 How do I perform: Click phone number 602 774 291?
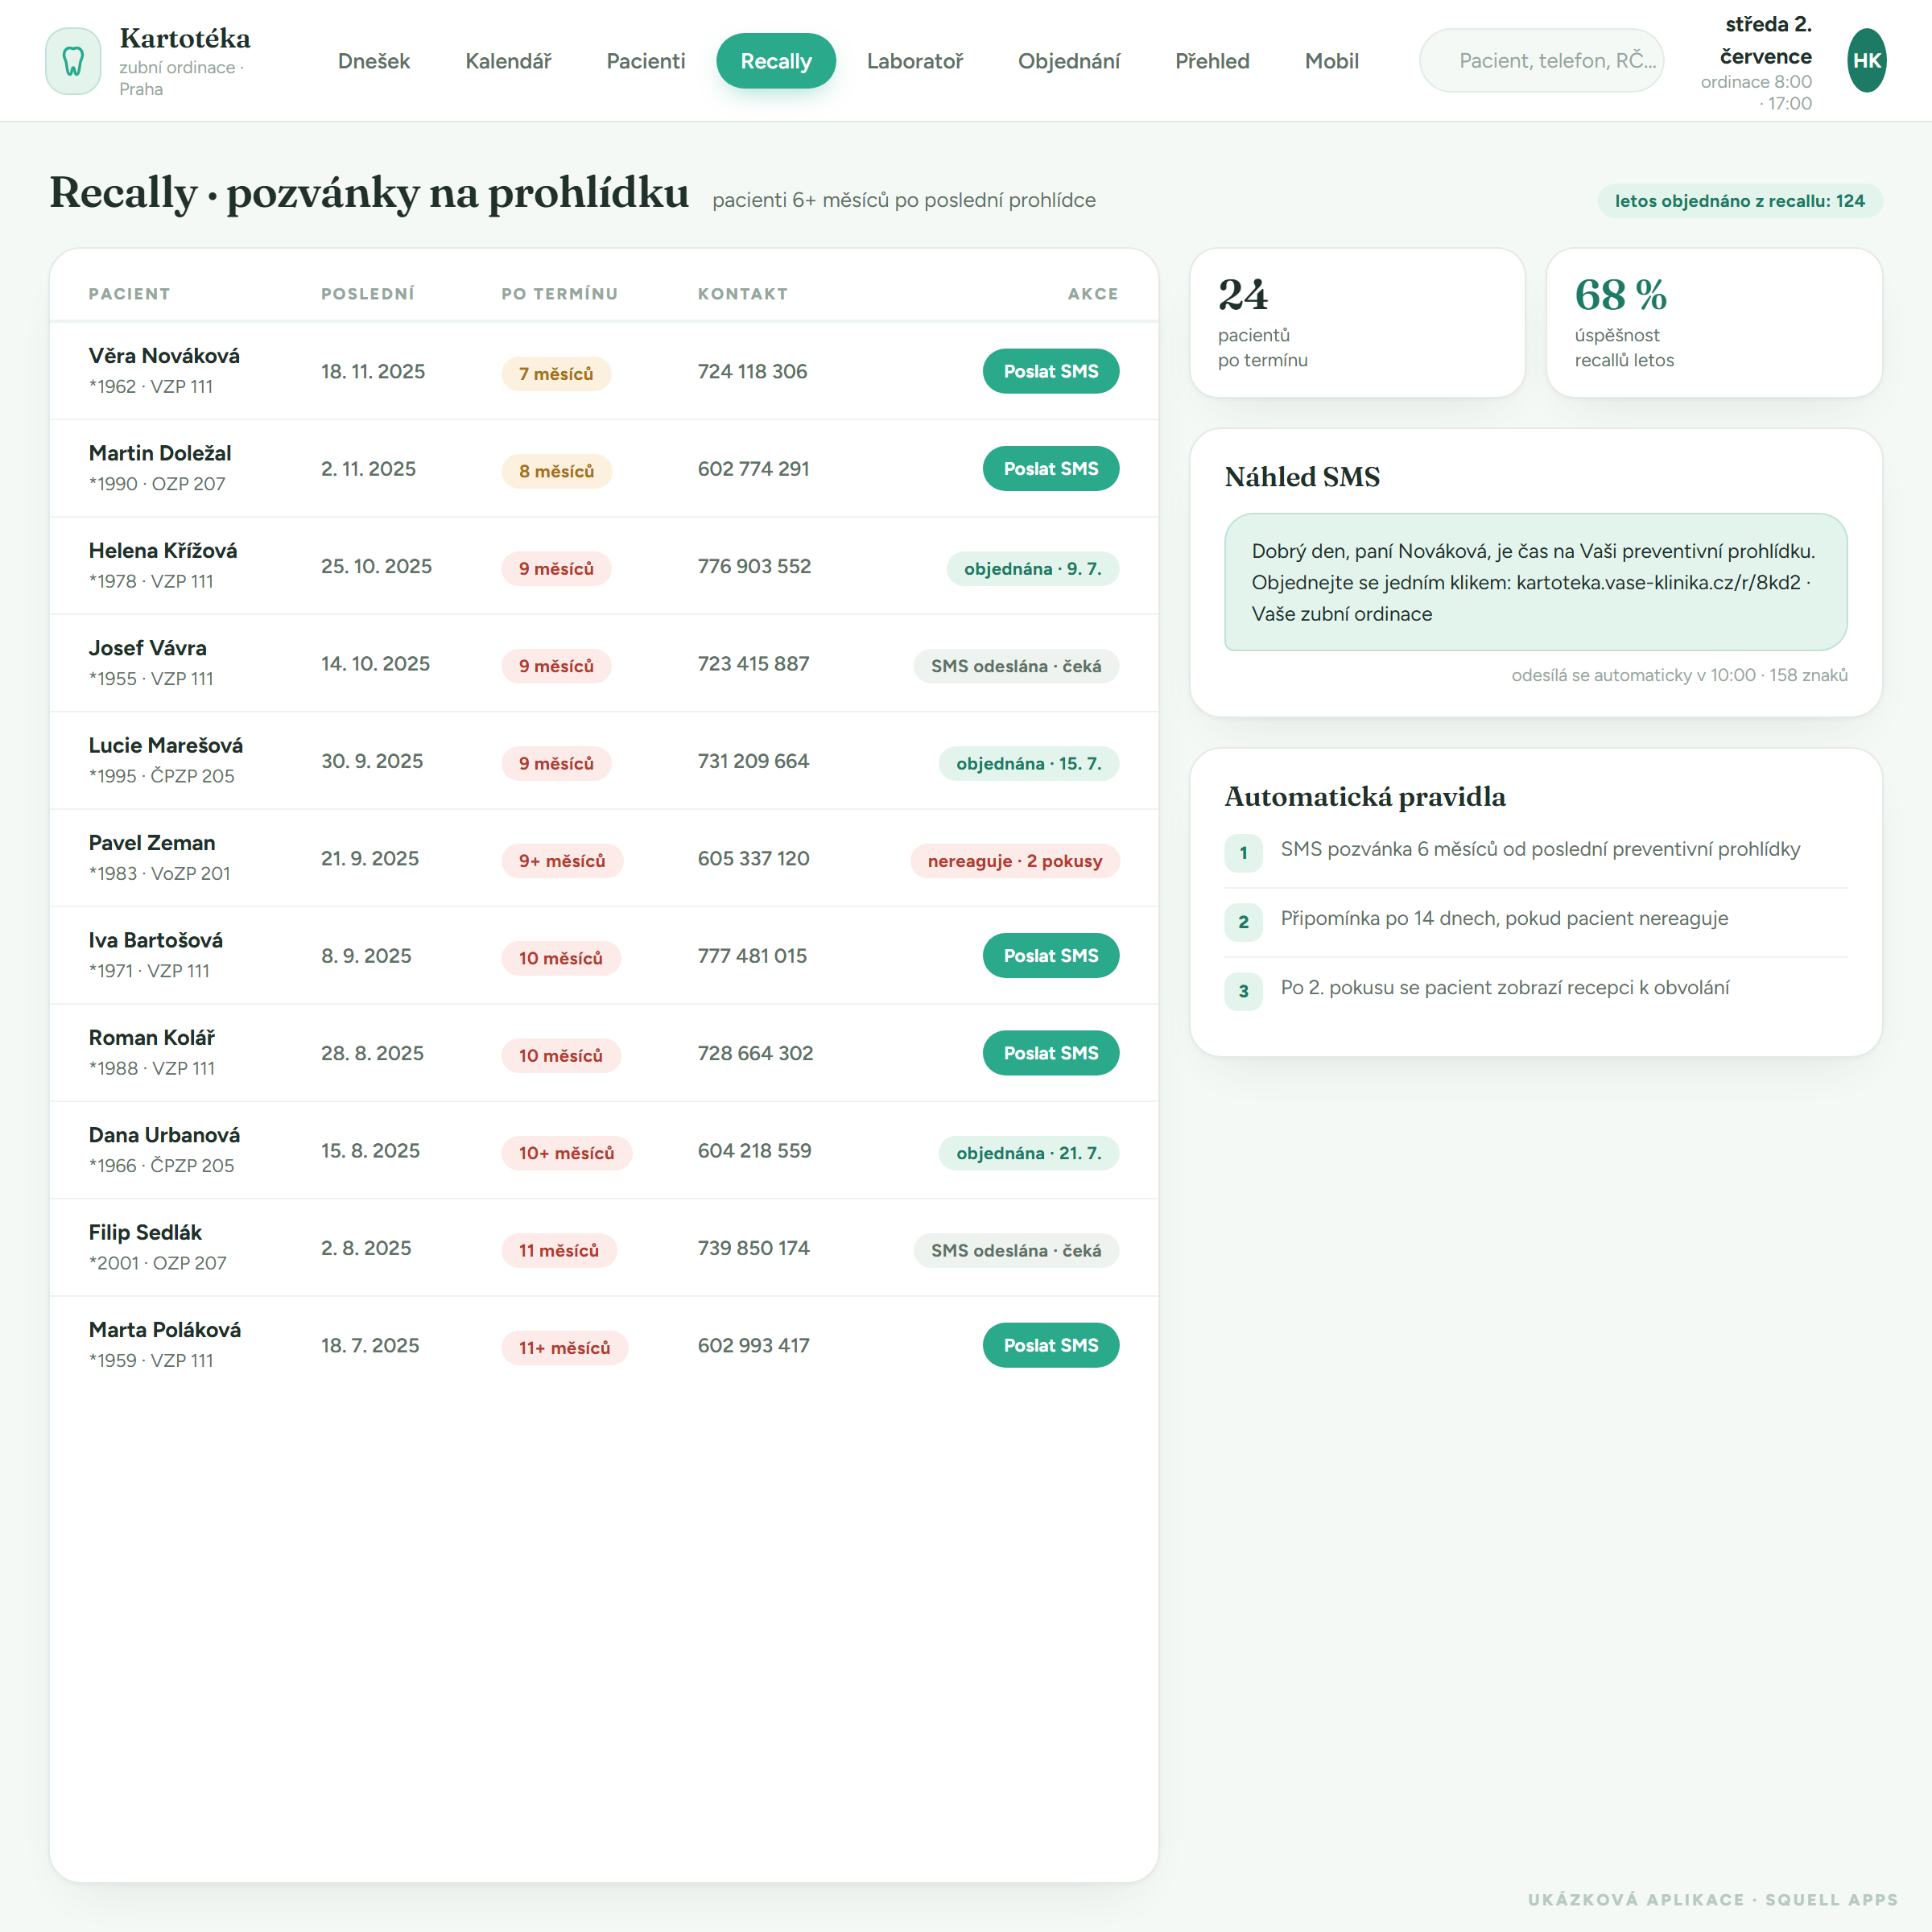point(753,469)
